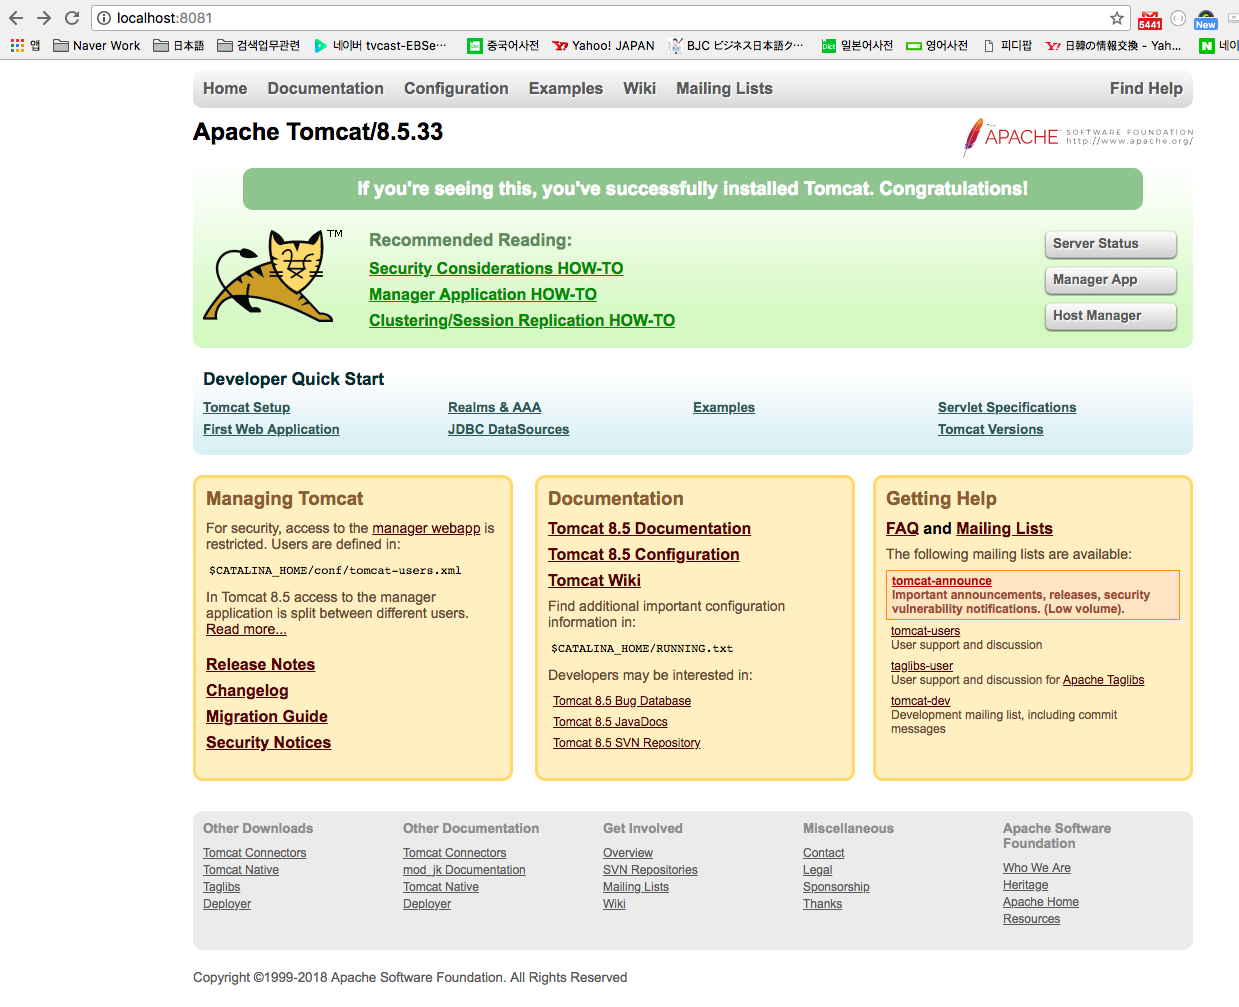Open Manager Application HOW-TO link

click(x=483, y=294)
